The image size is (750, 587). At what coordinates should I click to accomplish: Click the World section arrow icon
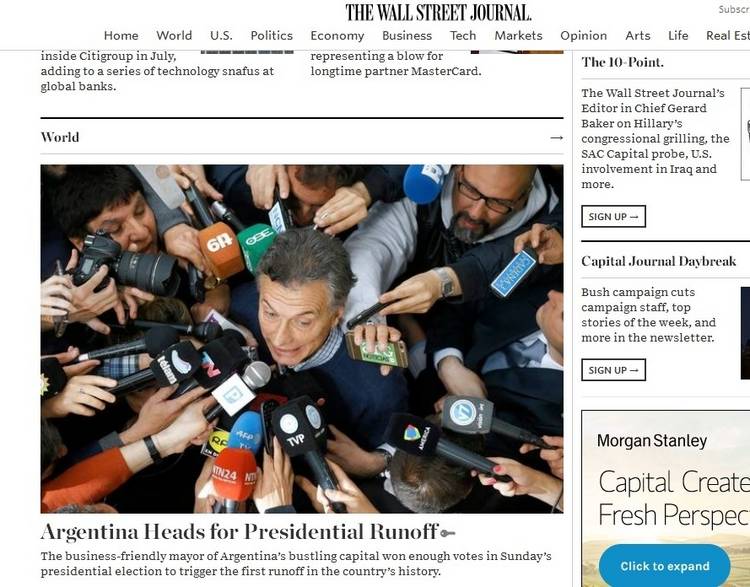pyautogui.click(x=556, y=138)
